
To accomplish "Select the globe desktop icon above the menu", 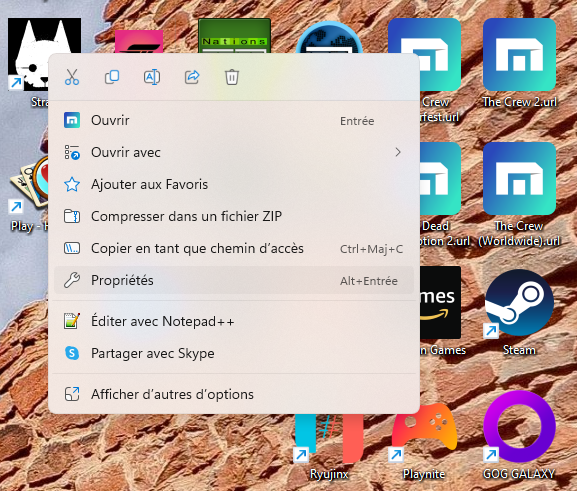I will (x=329, y=38).
